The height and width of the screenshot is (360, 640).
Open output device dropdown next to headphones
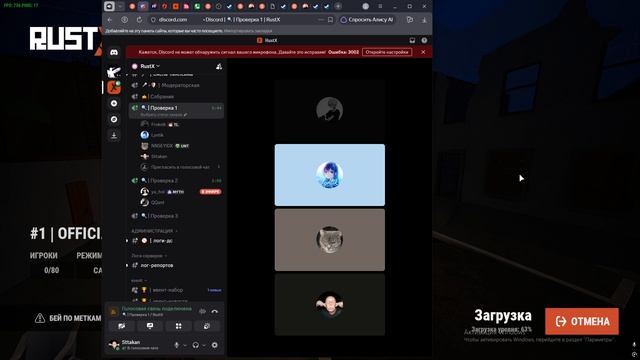coord(204,346)
